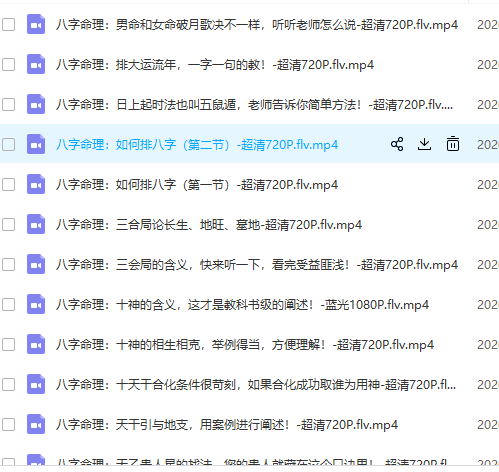Viewport: 499px width, 472px height.
Task: Click video icon beside 男命和女命破月歌决 file
Action: point(36,24)
